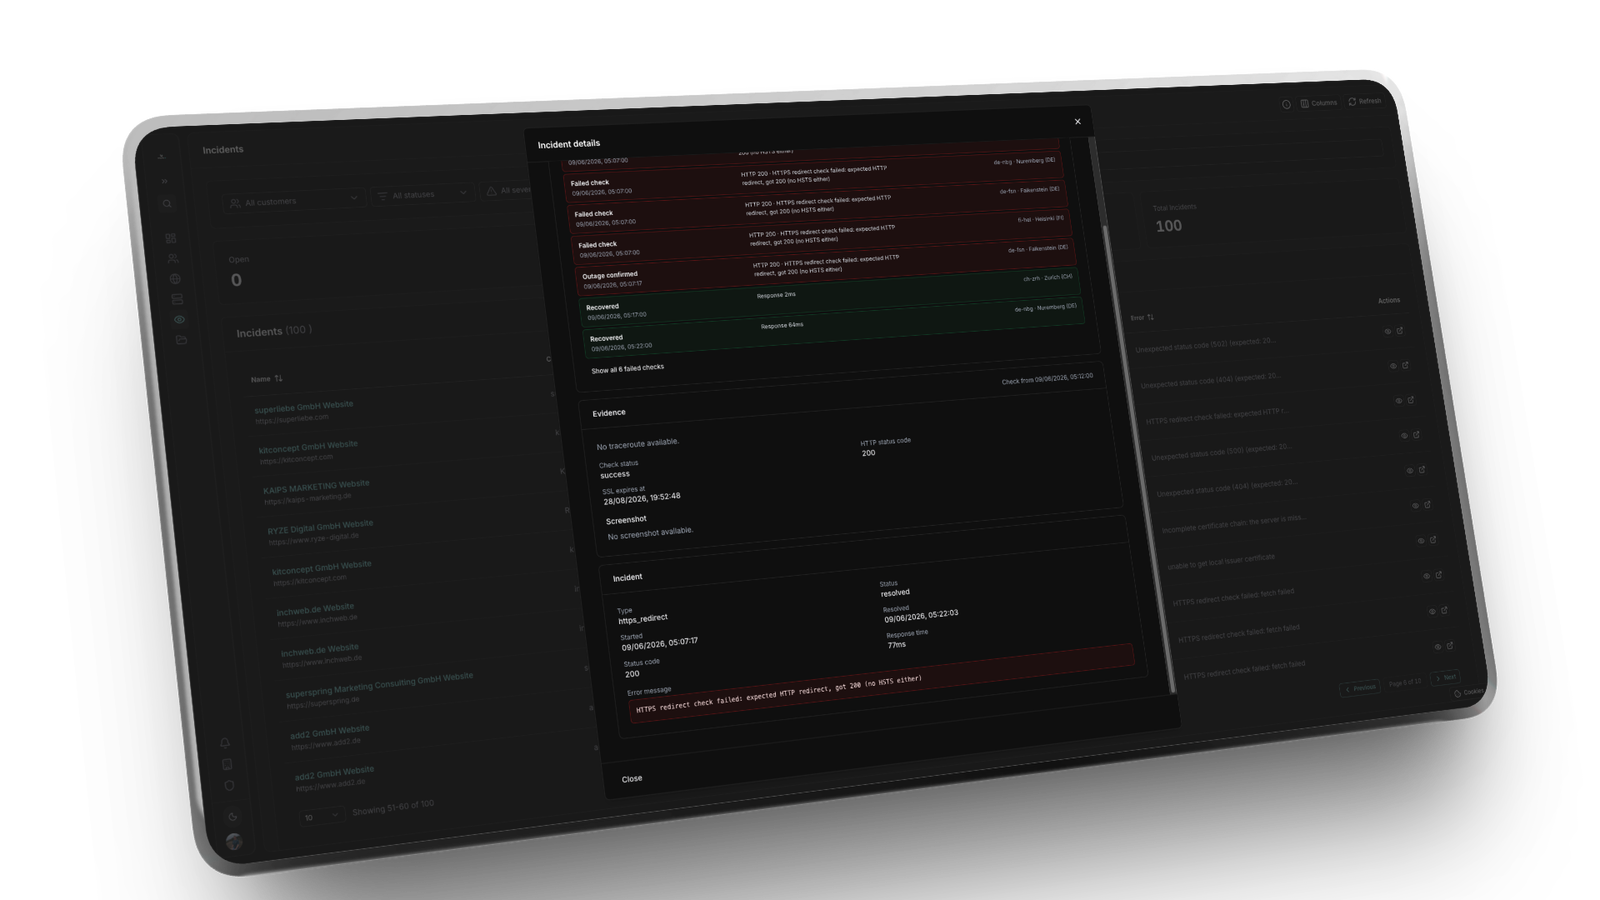Expand sidebar with double chevron

click(165, 182)
